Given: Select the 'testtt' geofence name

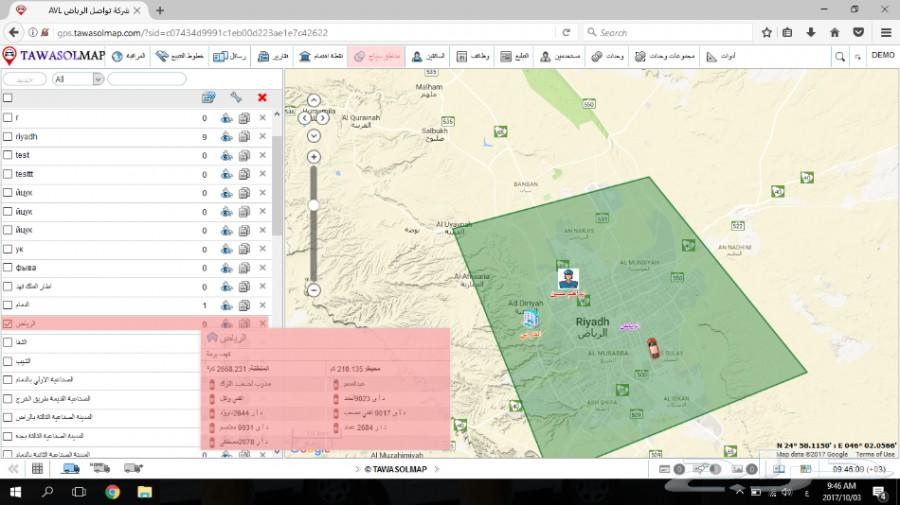Looking at the screenshot, I should point(24,174).
